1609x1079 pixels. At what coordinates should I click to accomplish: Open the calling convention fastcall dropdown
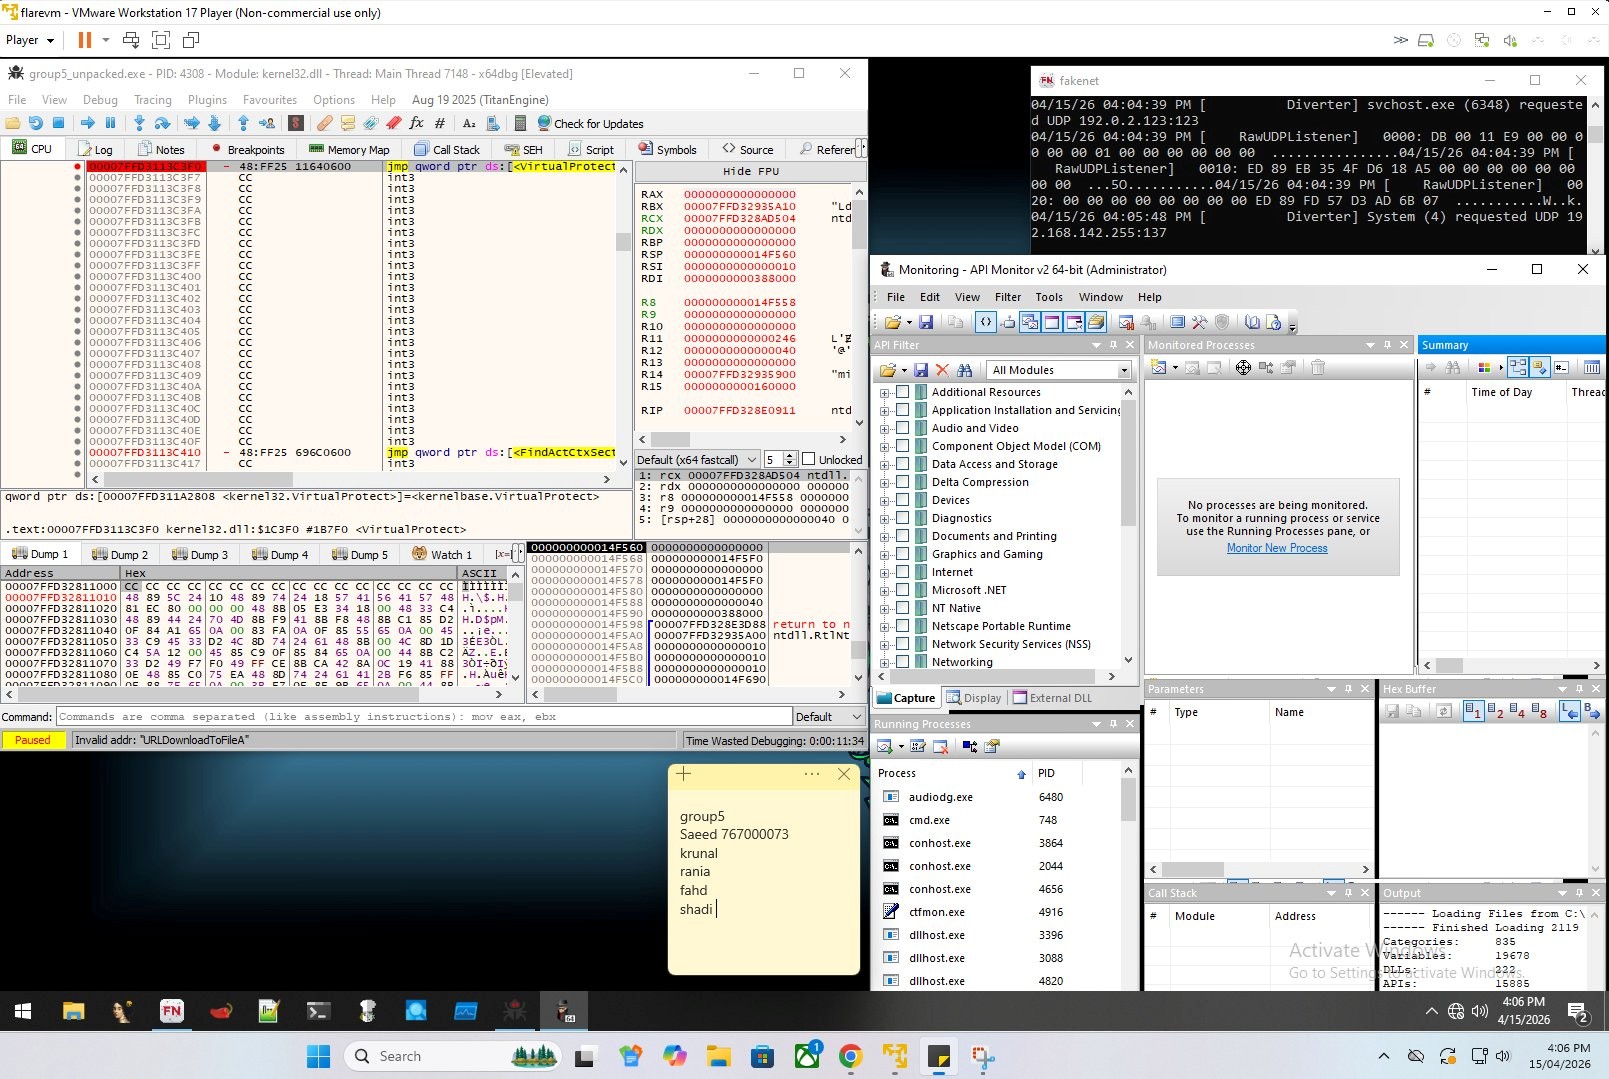pos(752,460)
